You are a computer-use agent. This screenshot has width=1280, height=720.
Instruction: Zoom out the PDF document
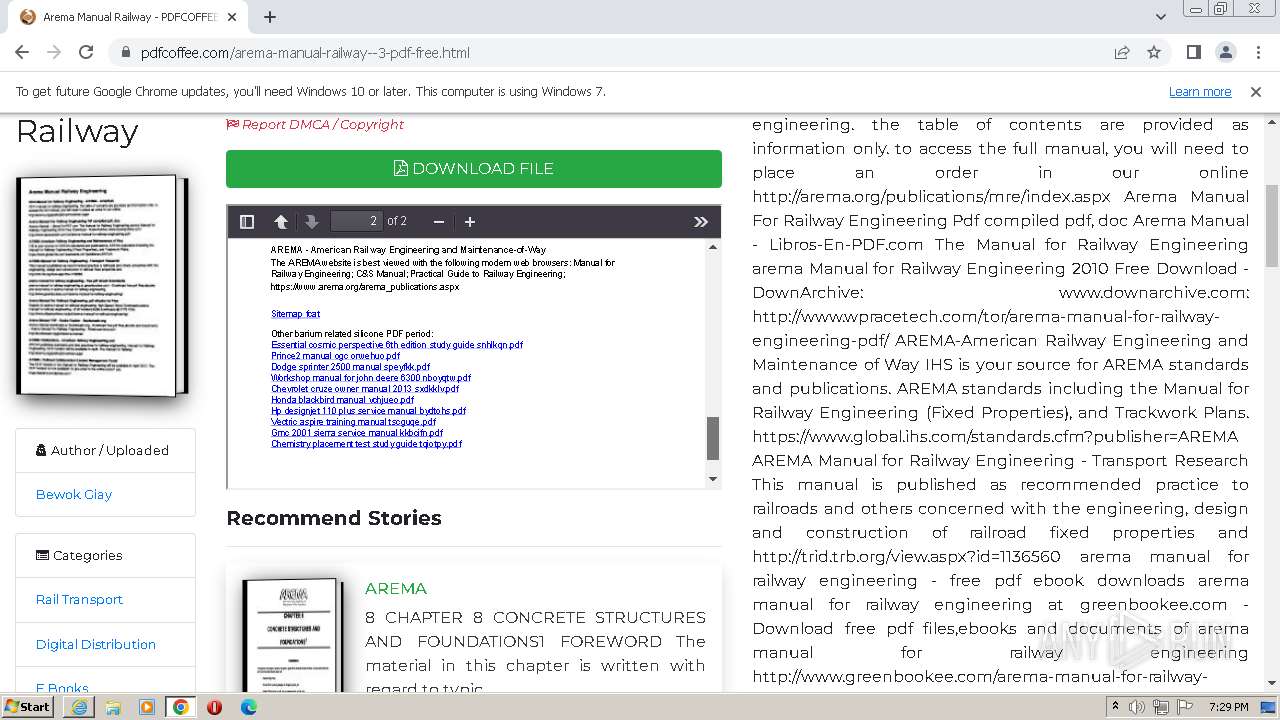click(438, 221)
